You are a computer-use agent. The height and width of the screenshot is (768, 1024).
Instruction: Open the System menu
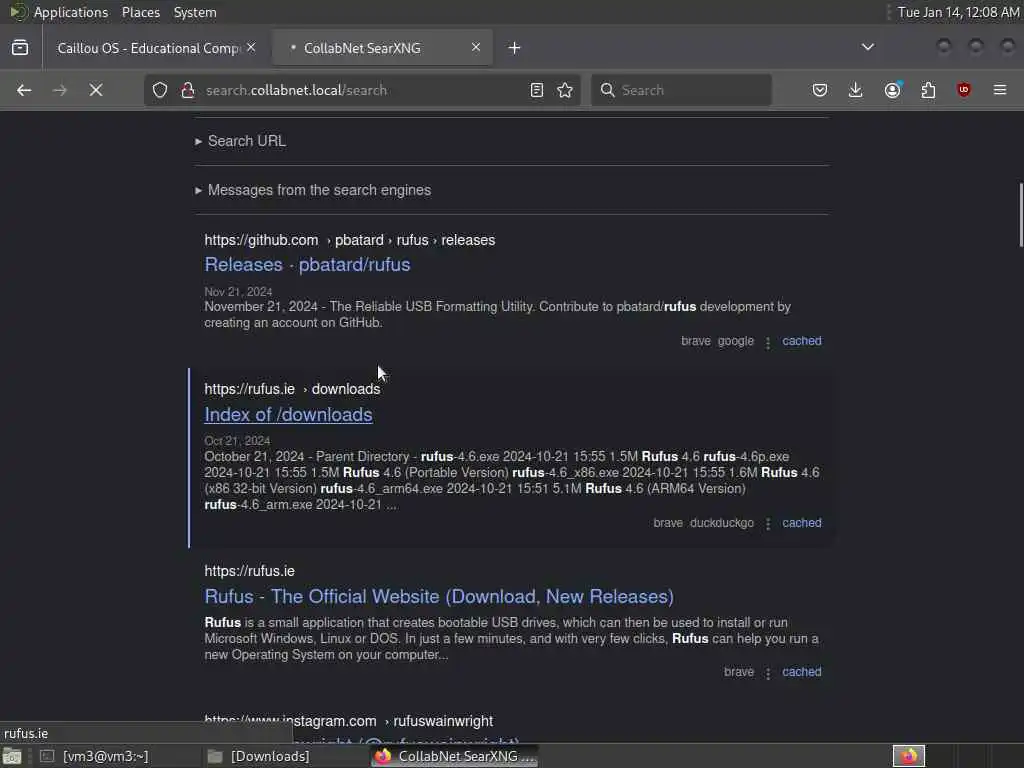tap(195, 12)
